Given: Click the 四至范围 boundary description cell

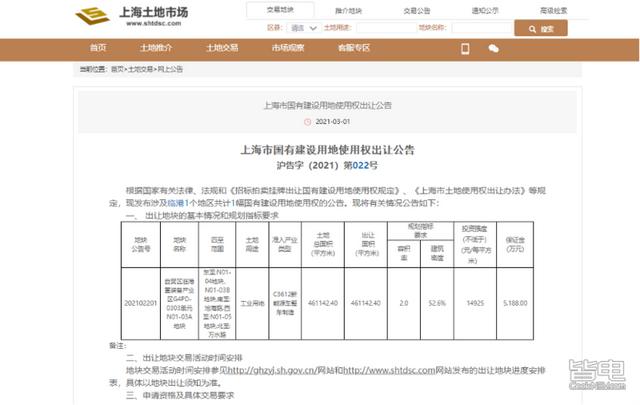Looking at the screenshot, I should pos(217,303).
